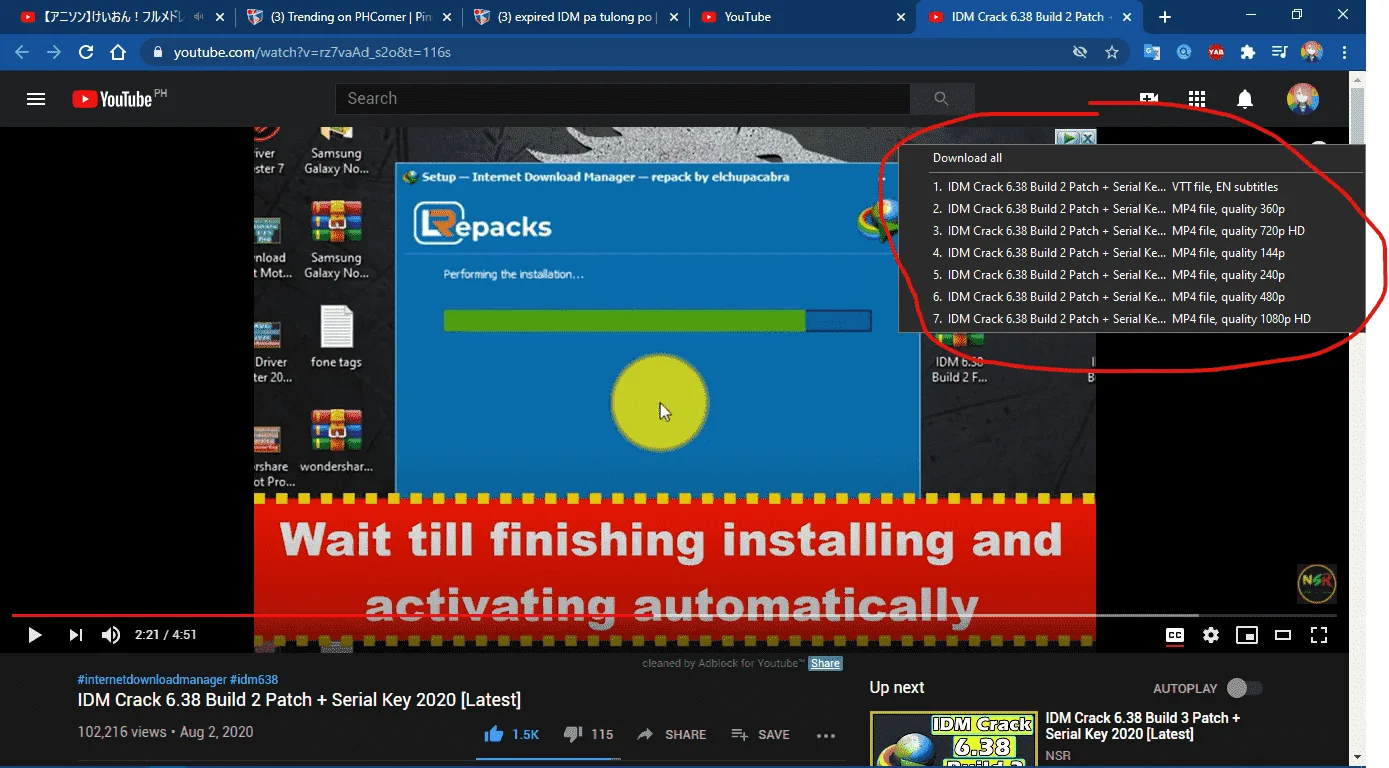Viewport: 1389px width, 768px height.
Task: Toggle theater mode
Action: 1283,635
